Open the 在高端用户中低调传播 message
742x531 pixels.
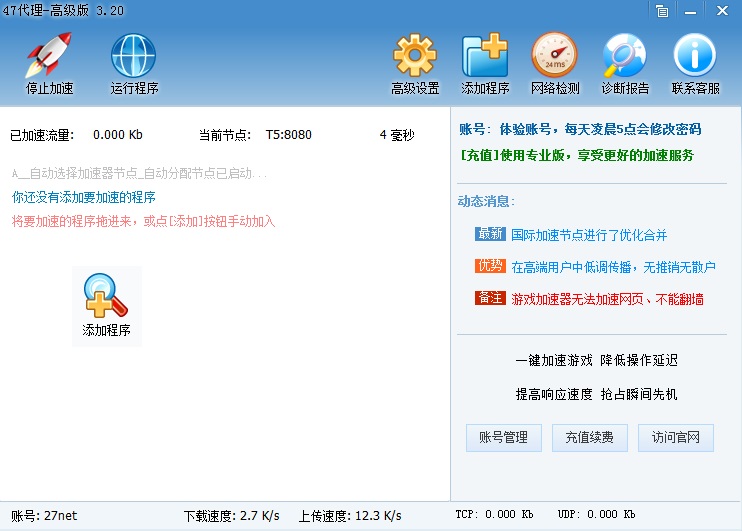pos(613,267)
